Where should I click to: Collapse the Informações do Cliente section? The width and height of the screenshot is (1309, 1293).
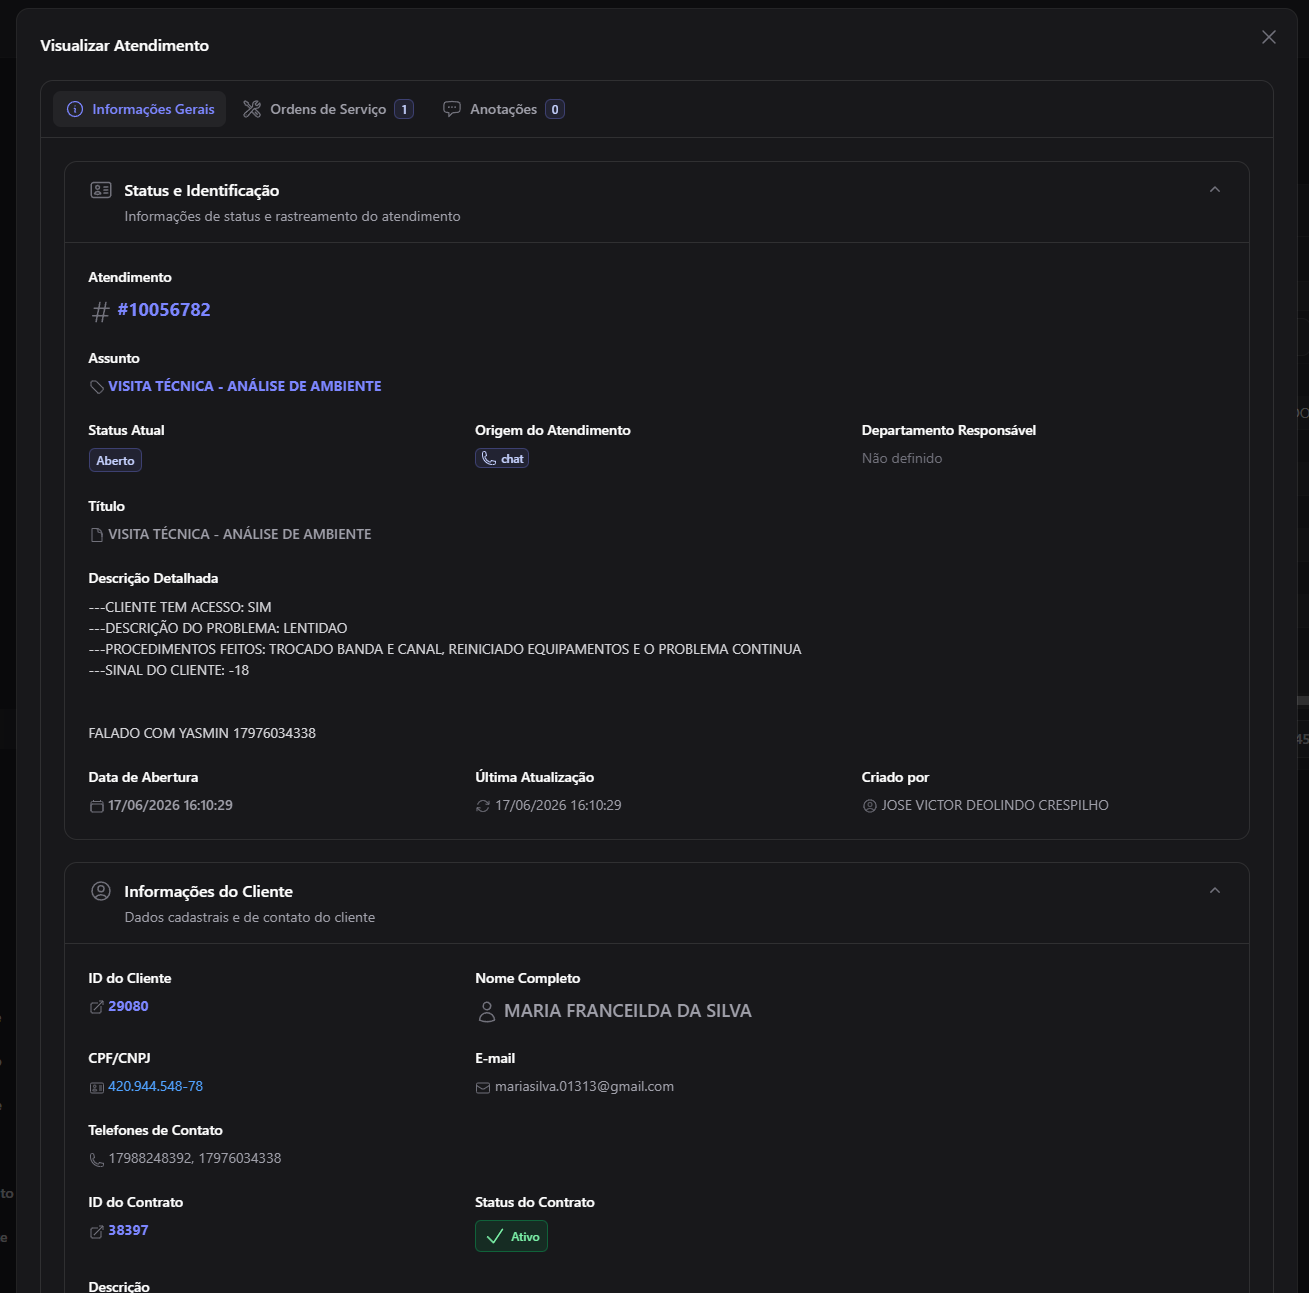[1215, 891]
